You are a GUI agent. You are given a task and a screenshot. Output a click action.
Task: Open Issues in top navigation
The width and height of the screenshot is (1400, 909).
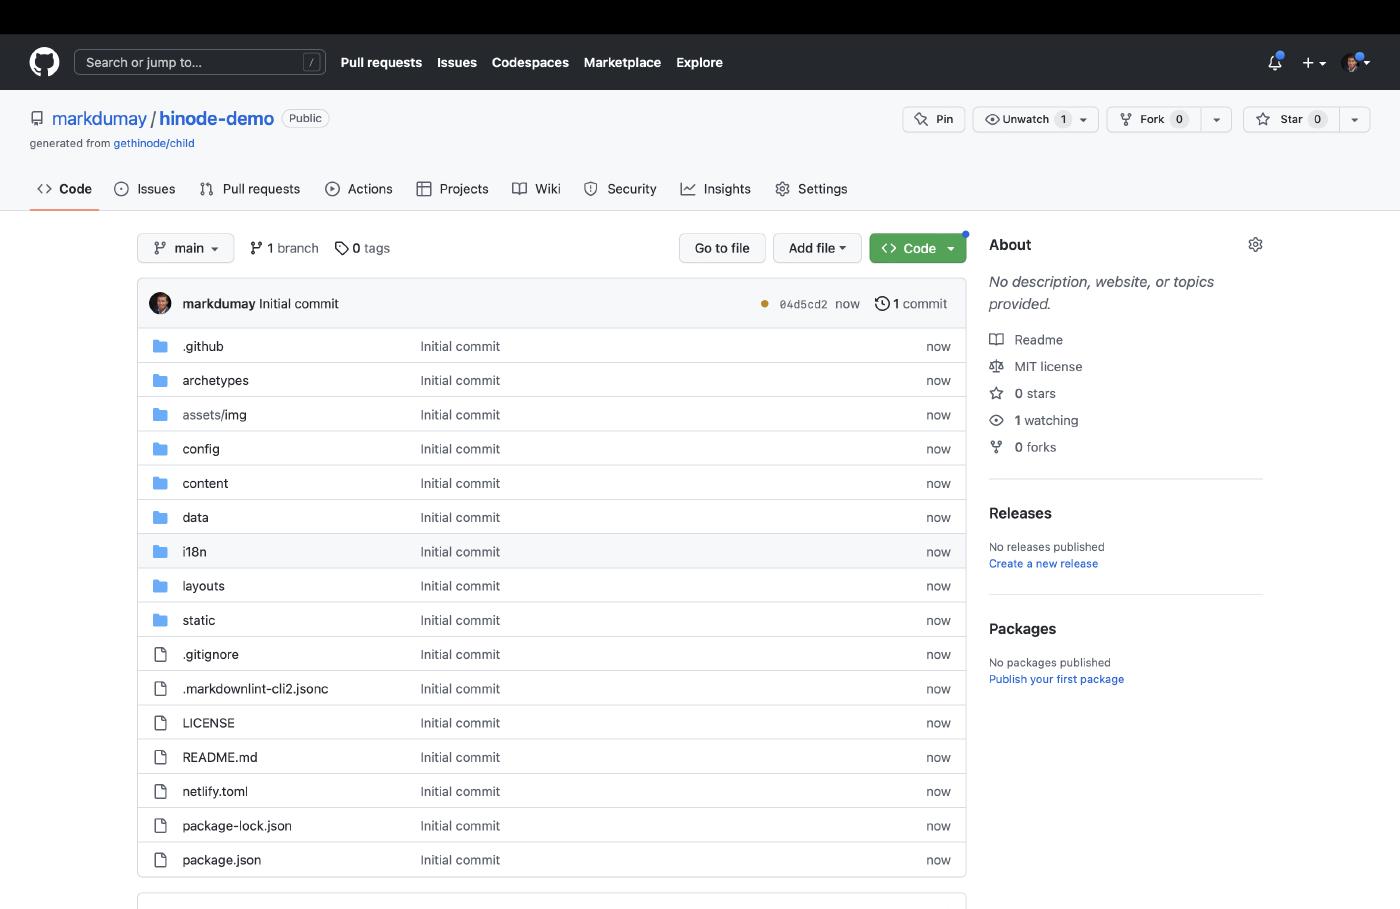pyautogui.click(x=457, y=62)
